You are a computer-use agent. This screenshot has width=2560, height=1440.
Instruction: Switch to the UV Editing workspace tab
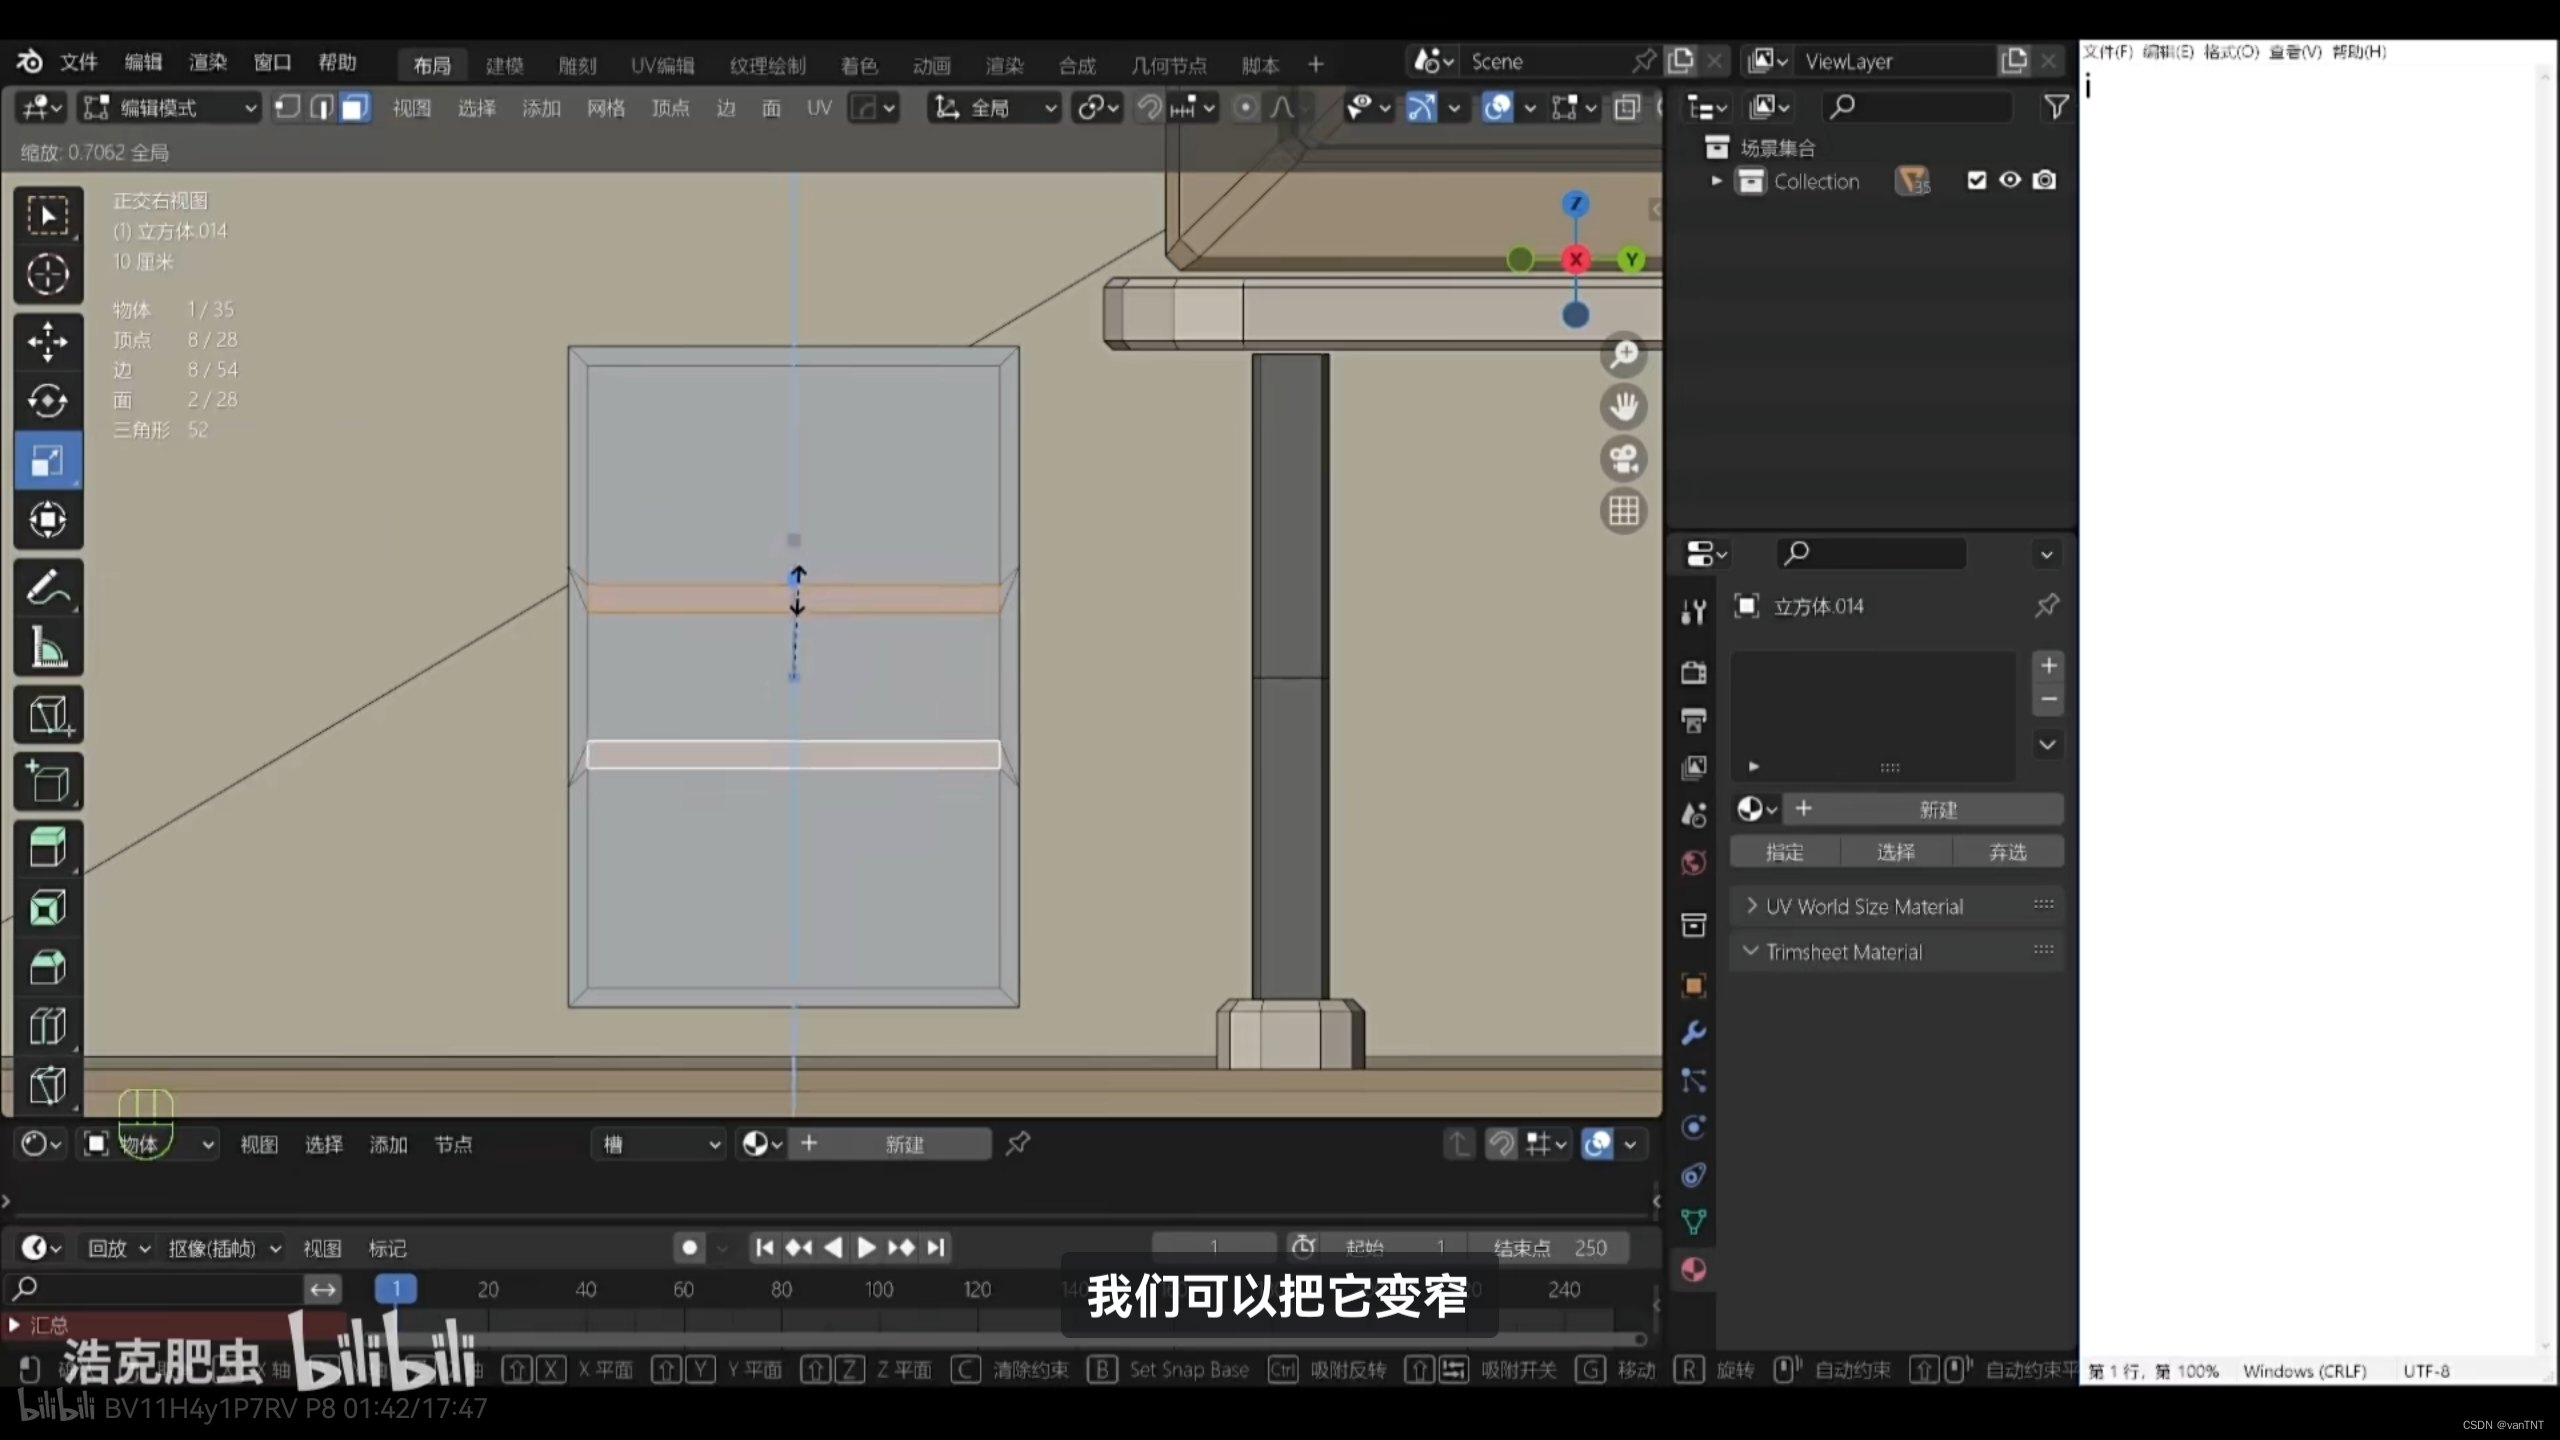tap(662, 65)
